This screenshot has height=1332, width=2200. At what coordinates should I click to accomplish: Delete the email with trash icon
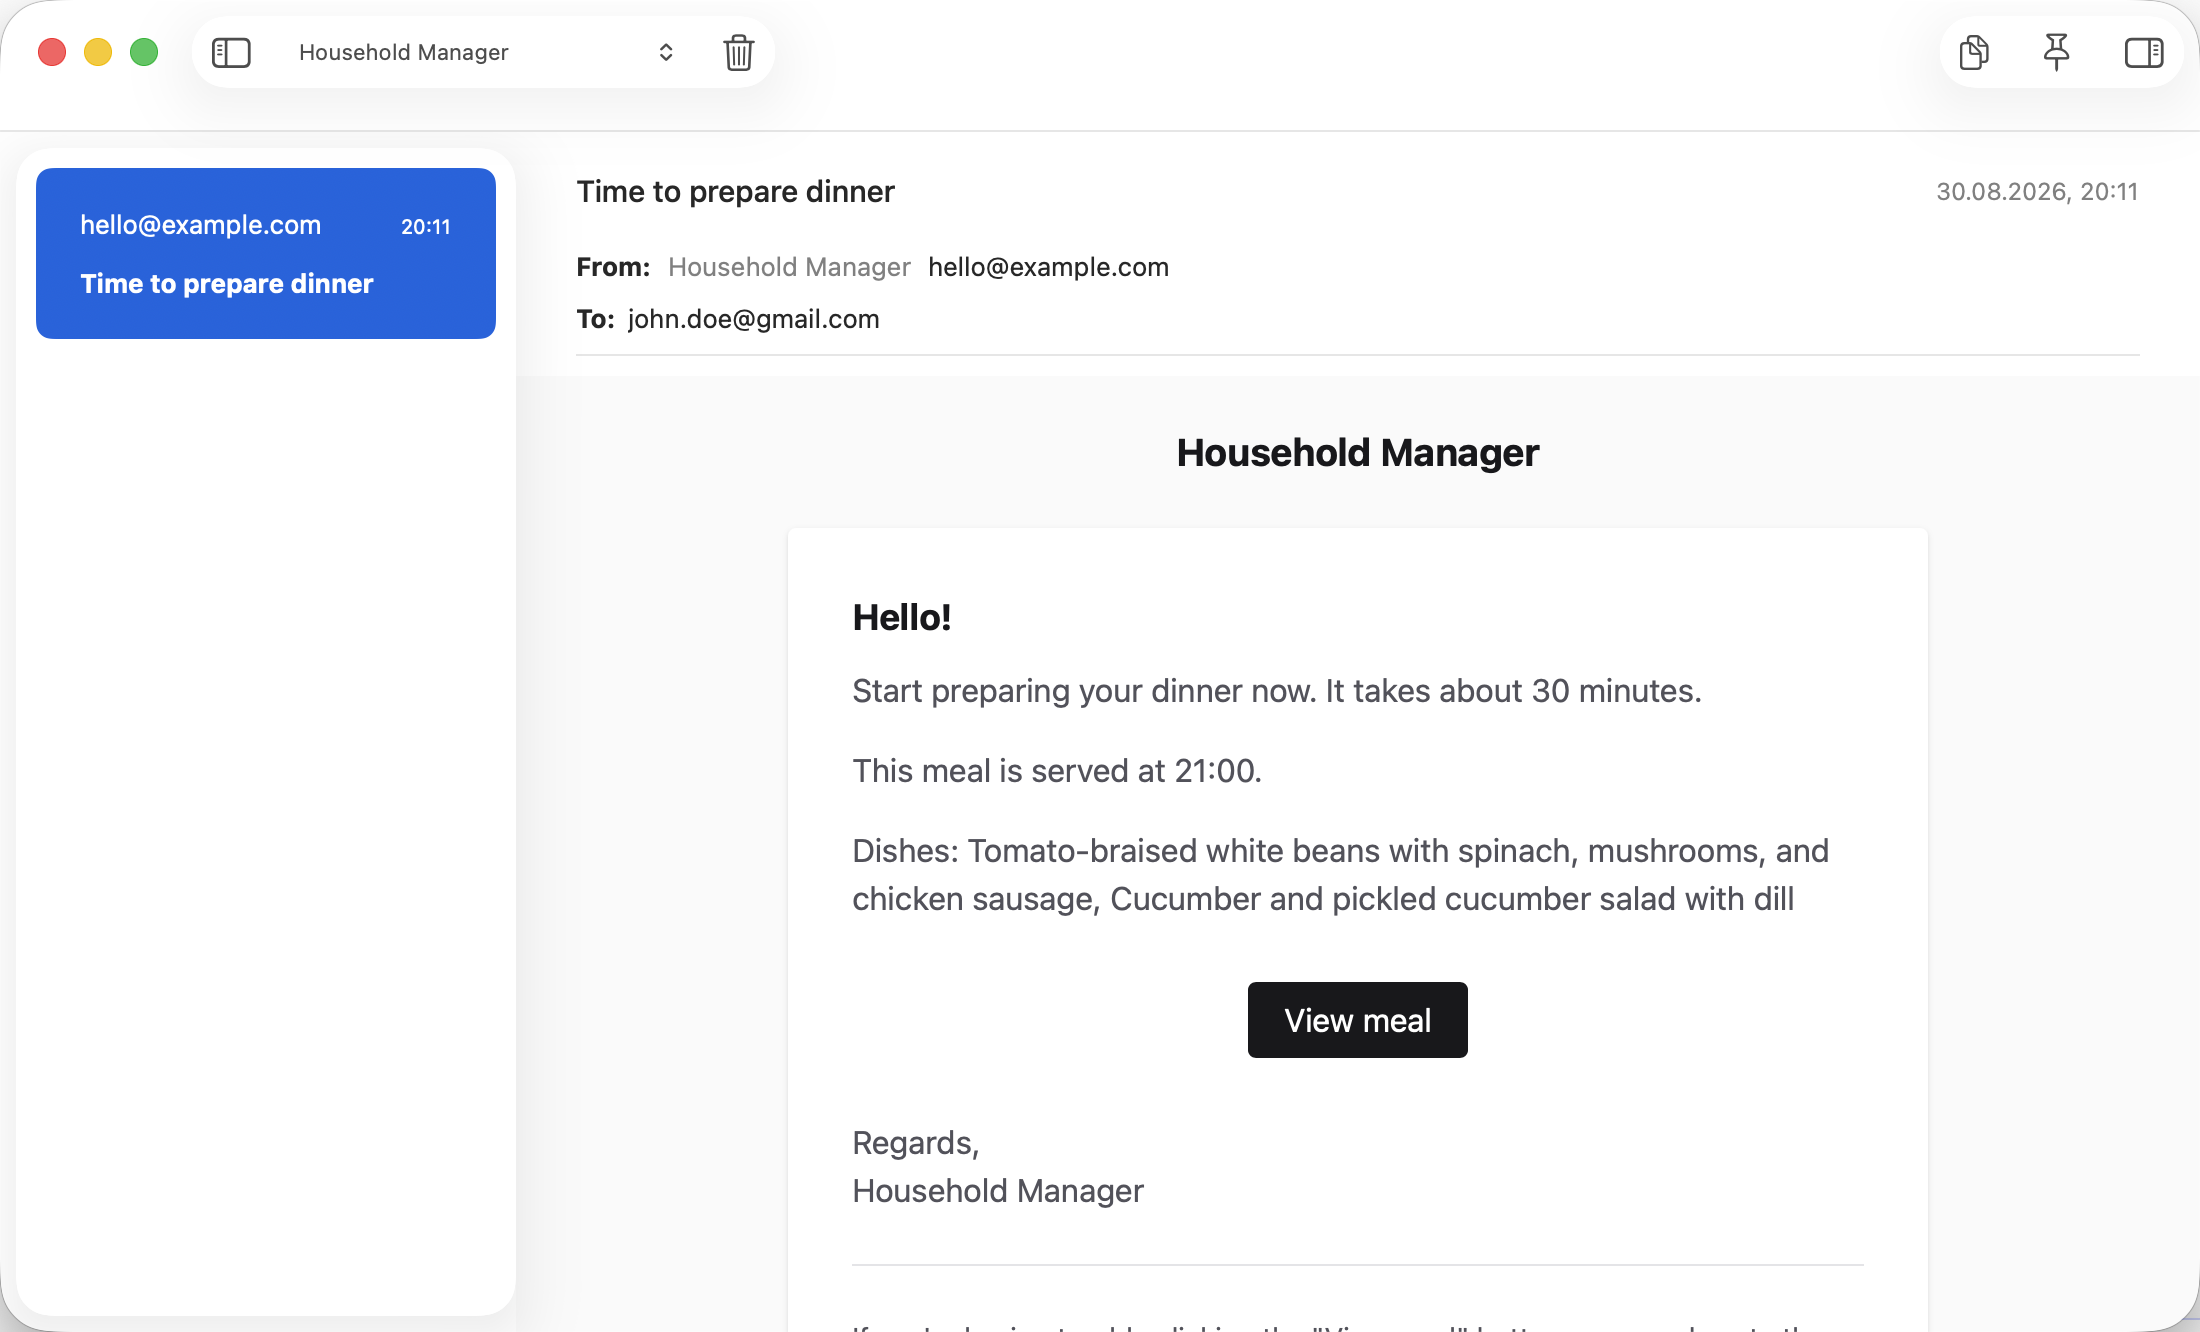click(x=739, y=52)
